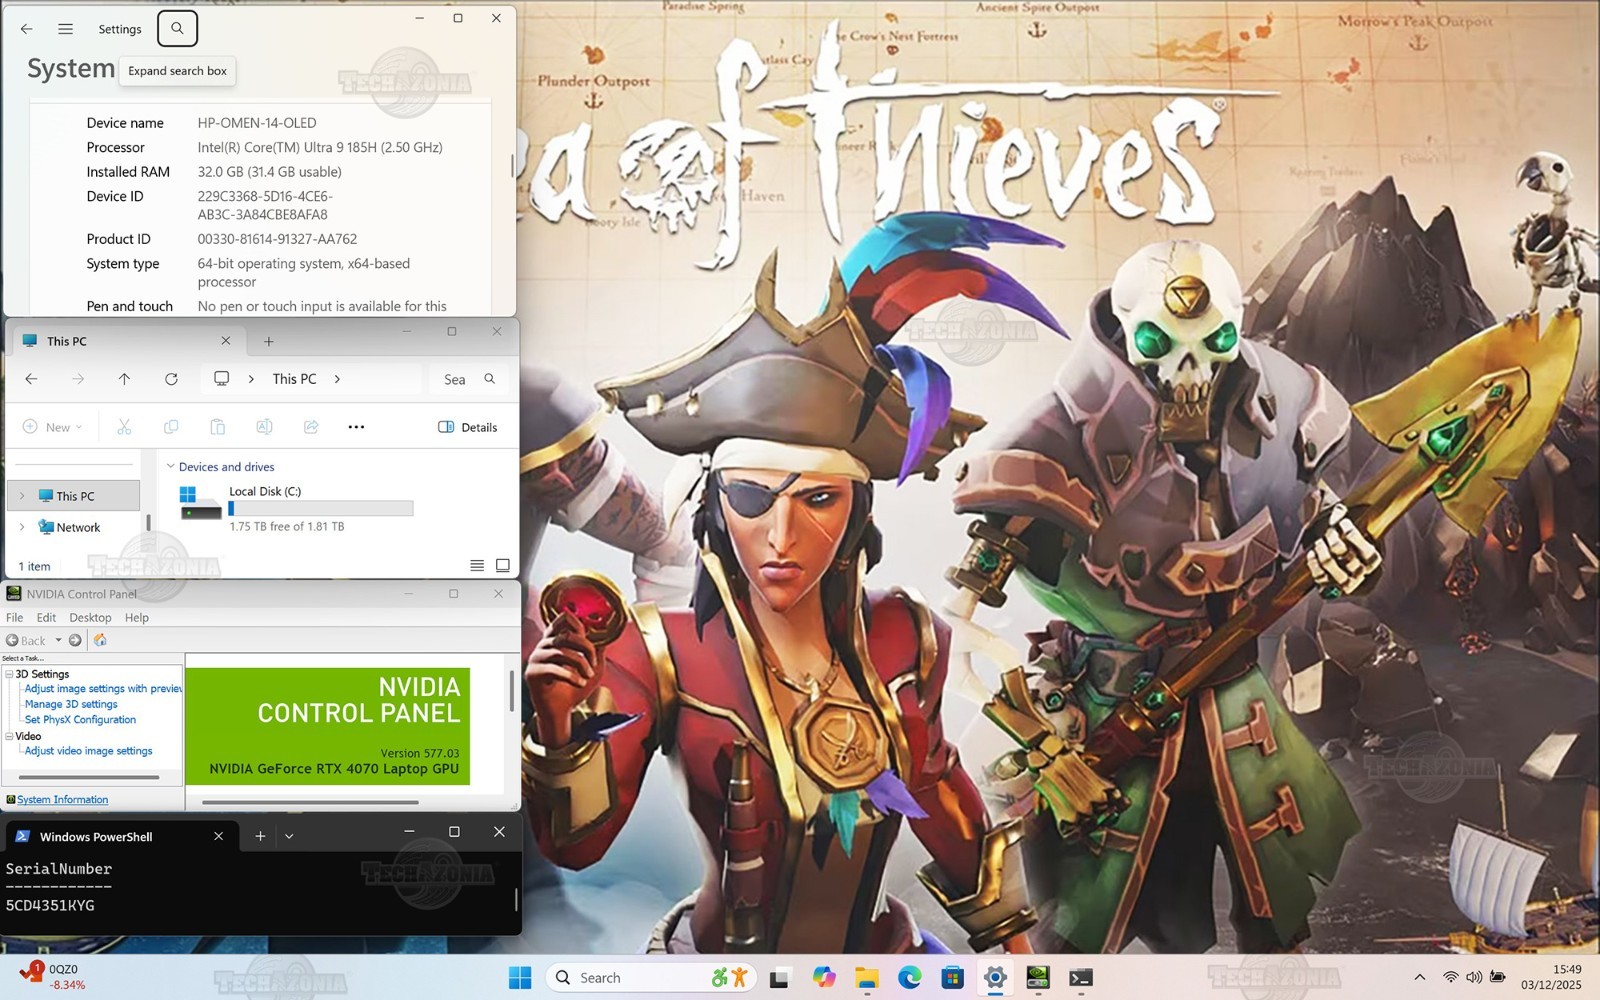Go back in the Settings window
Image resolution: width=1600 pixels, height=1000 pixels.
click(27, 29)
